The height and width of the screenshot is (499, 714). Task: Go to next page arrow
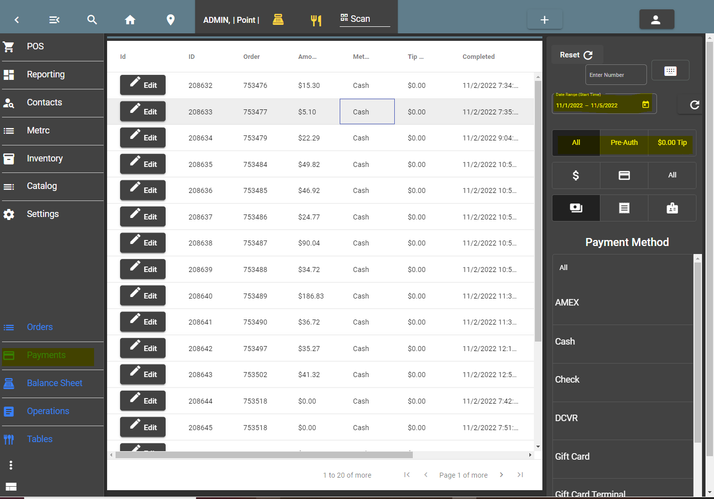pyautogui.click(x=501, y=475)
